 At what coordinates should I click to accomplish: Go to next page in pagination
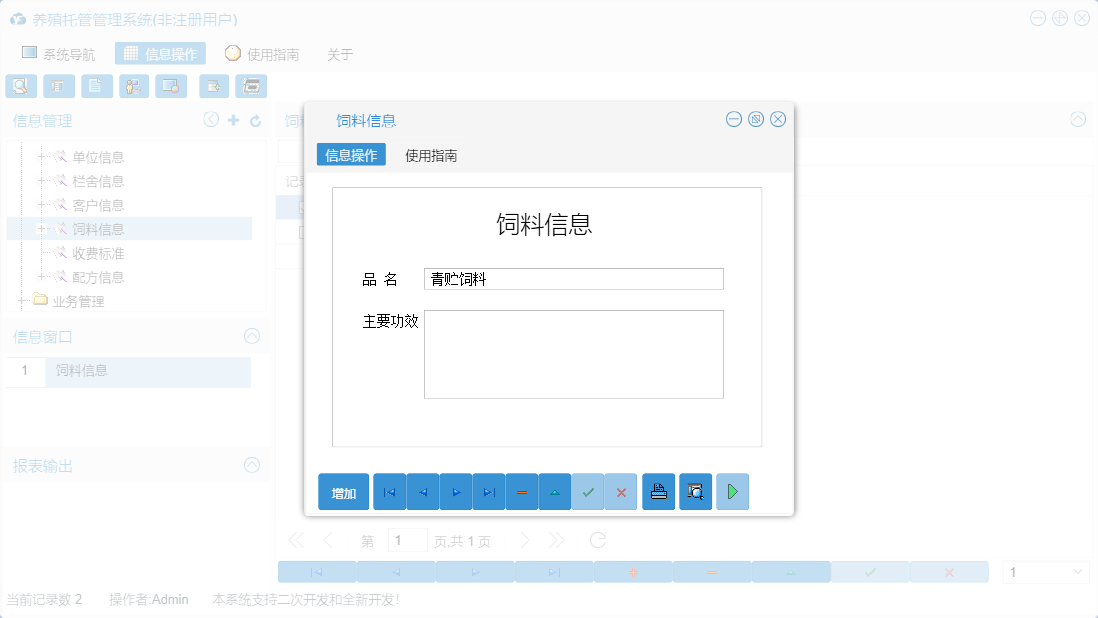click(525, 540)
